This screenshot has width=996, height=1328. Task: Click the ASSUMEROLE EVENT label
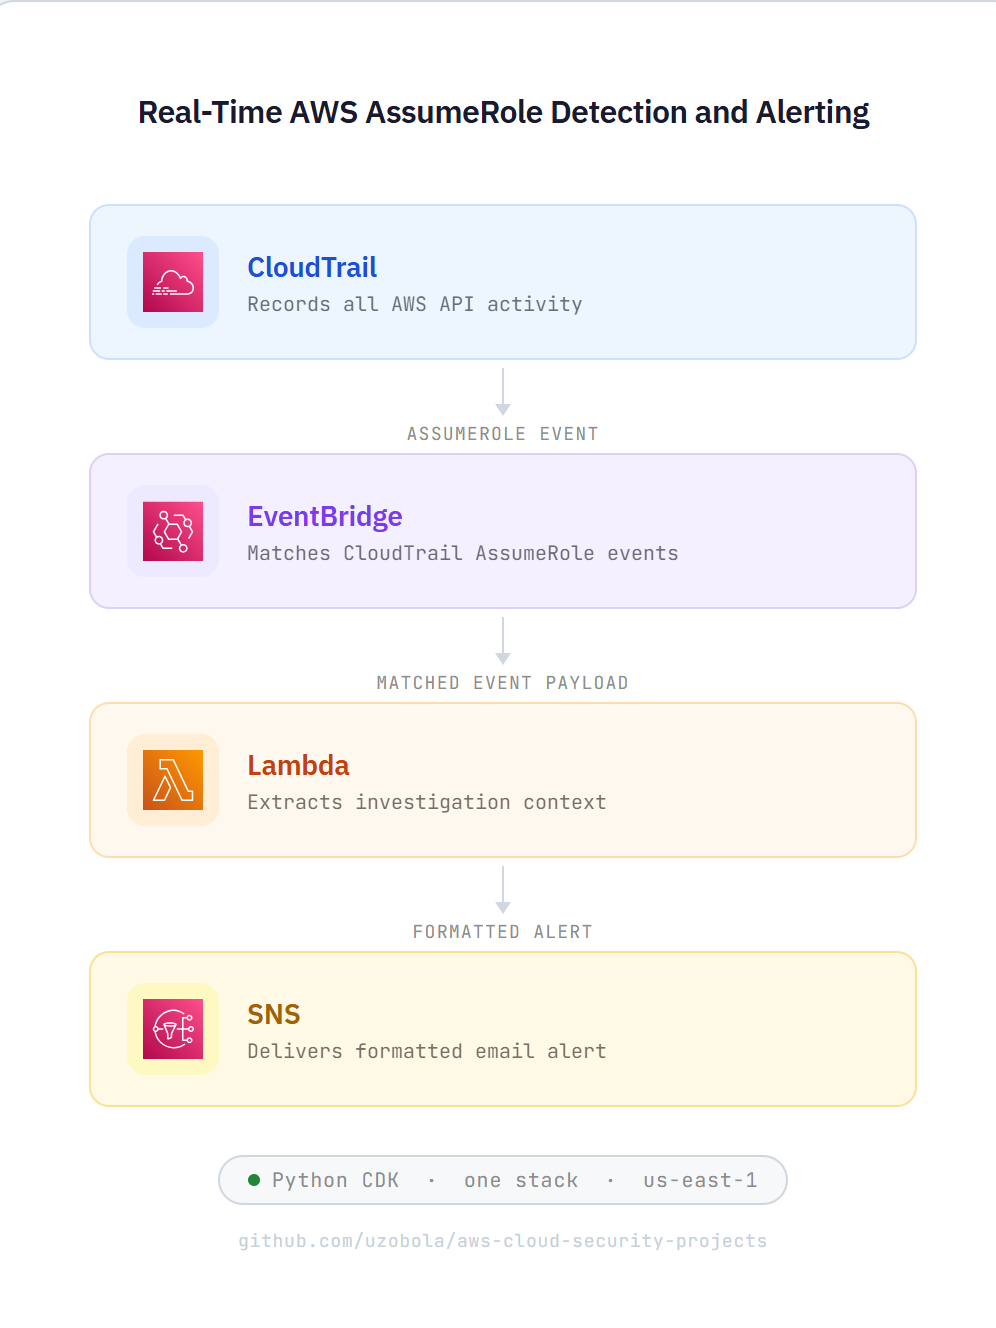click(x=503, y=434)
